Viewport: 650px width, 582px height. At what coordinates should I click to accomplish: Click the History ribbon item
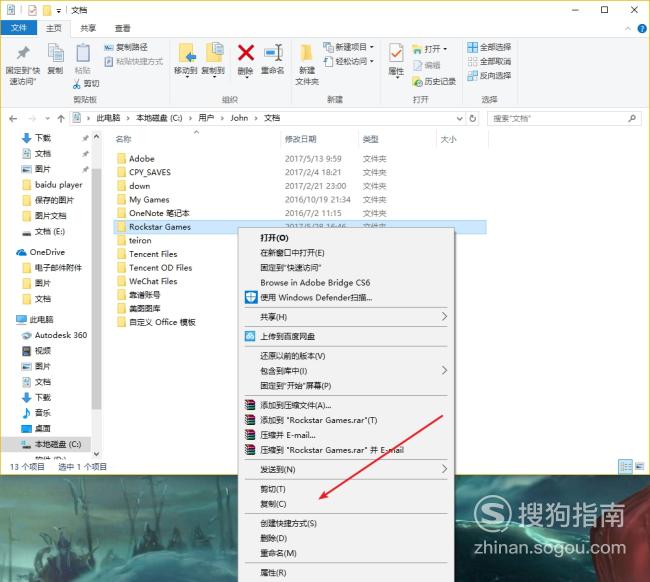coord(434,81)
